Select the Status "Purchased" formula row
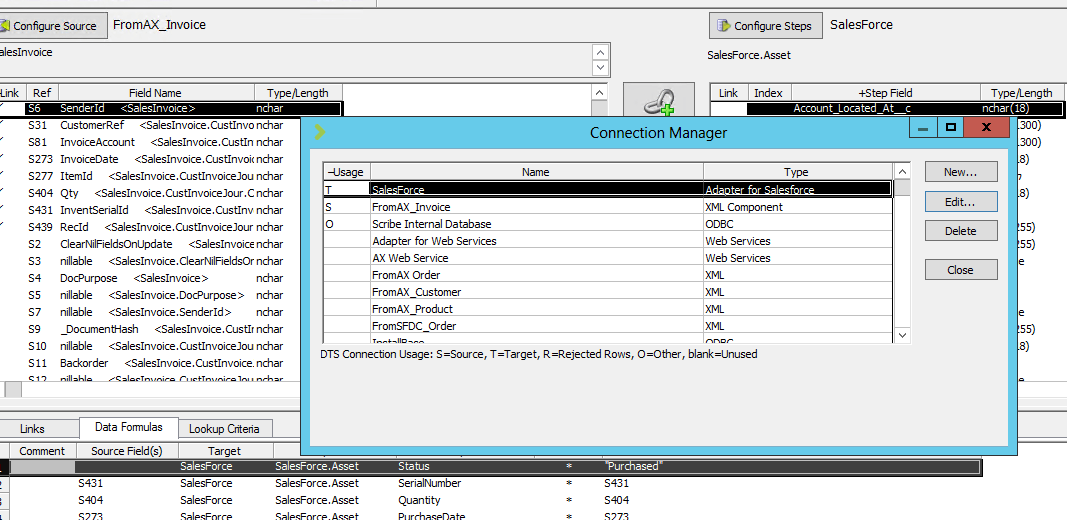 pyautogui.click(x=490, y=467)
